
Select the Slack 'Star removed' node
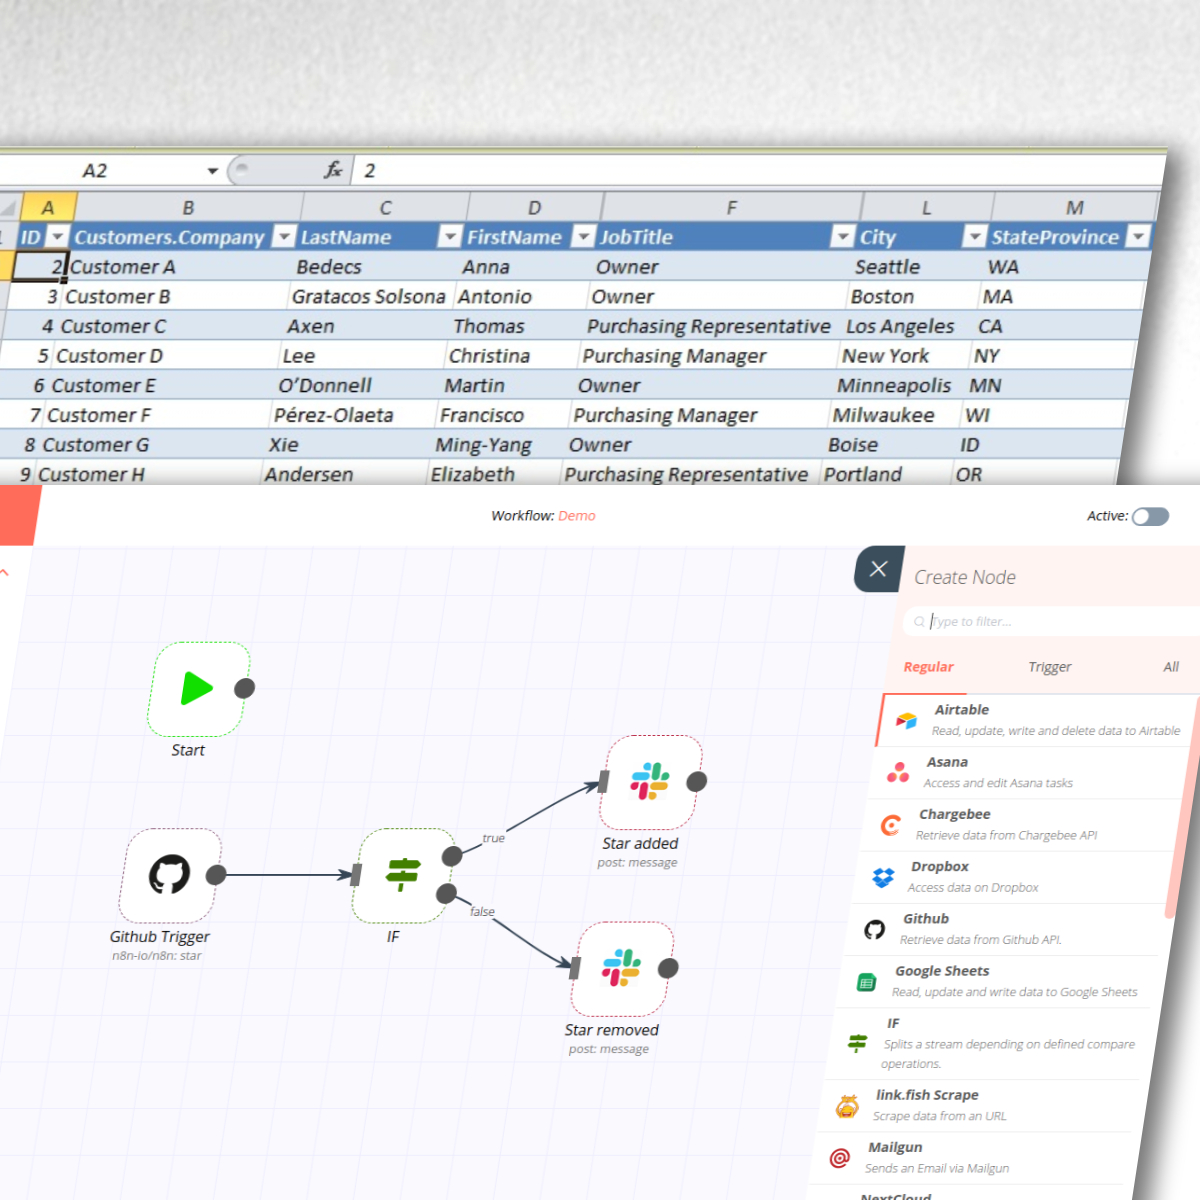pos(621,968)
